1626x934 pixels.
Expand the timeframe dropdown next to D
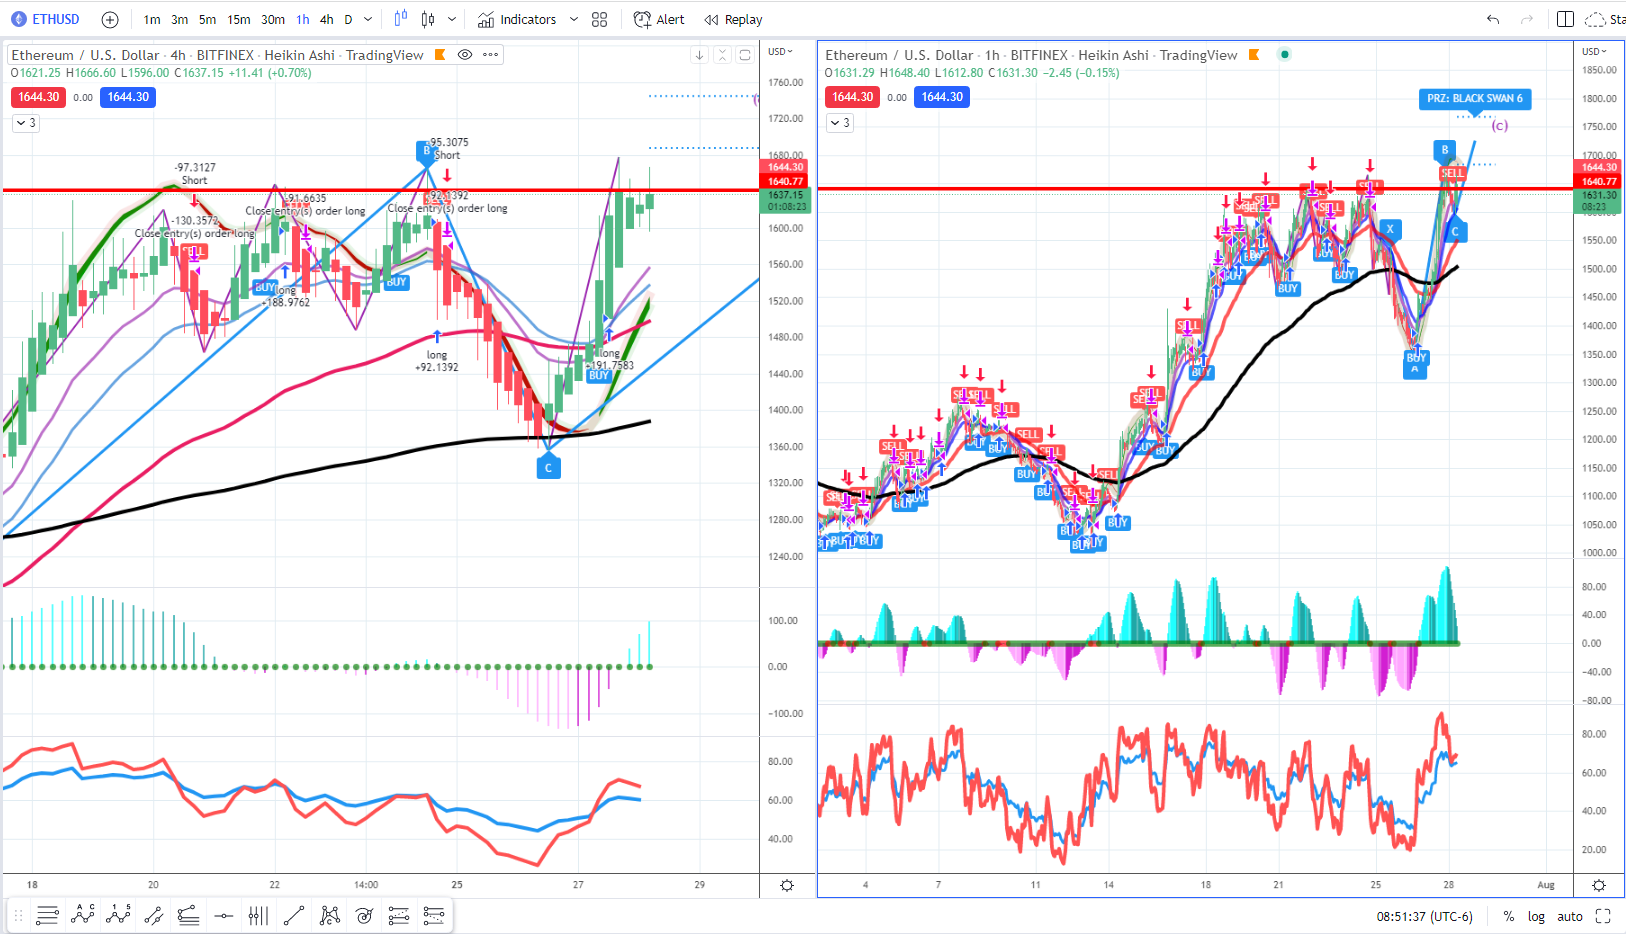tap(368, 20)
